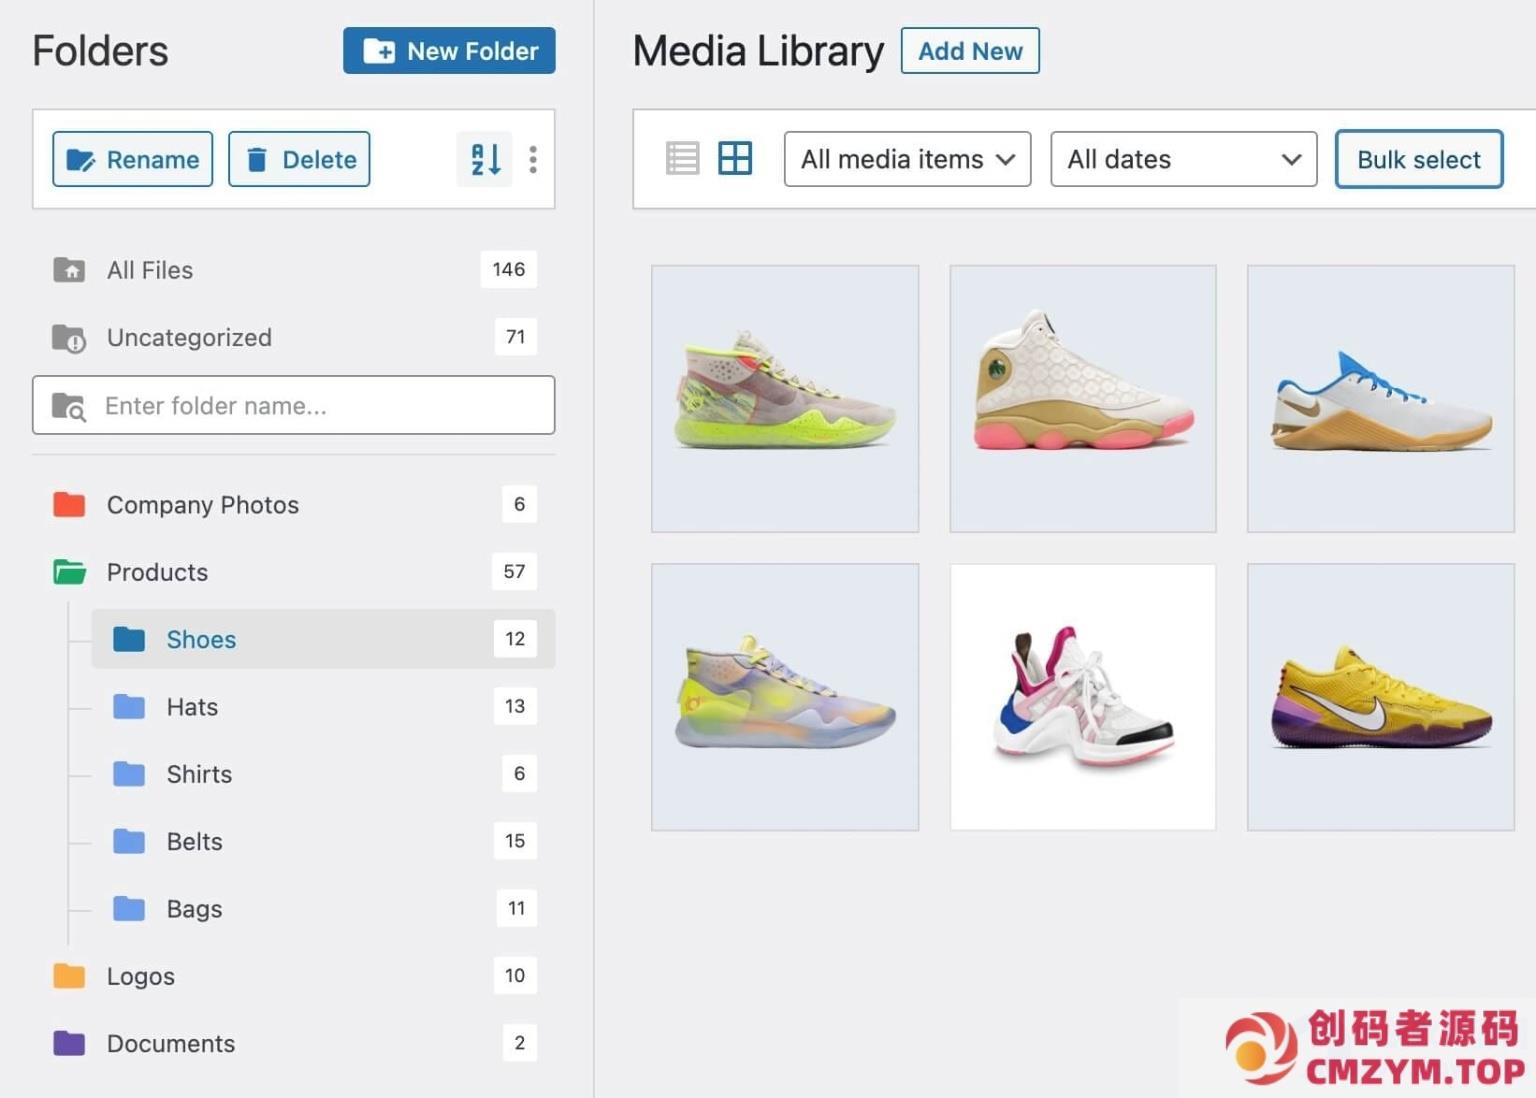Switch to list view icon

pos(682,158)
